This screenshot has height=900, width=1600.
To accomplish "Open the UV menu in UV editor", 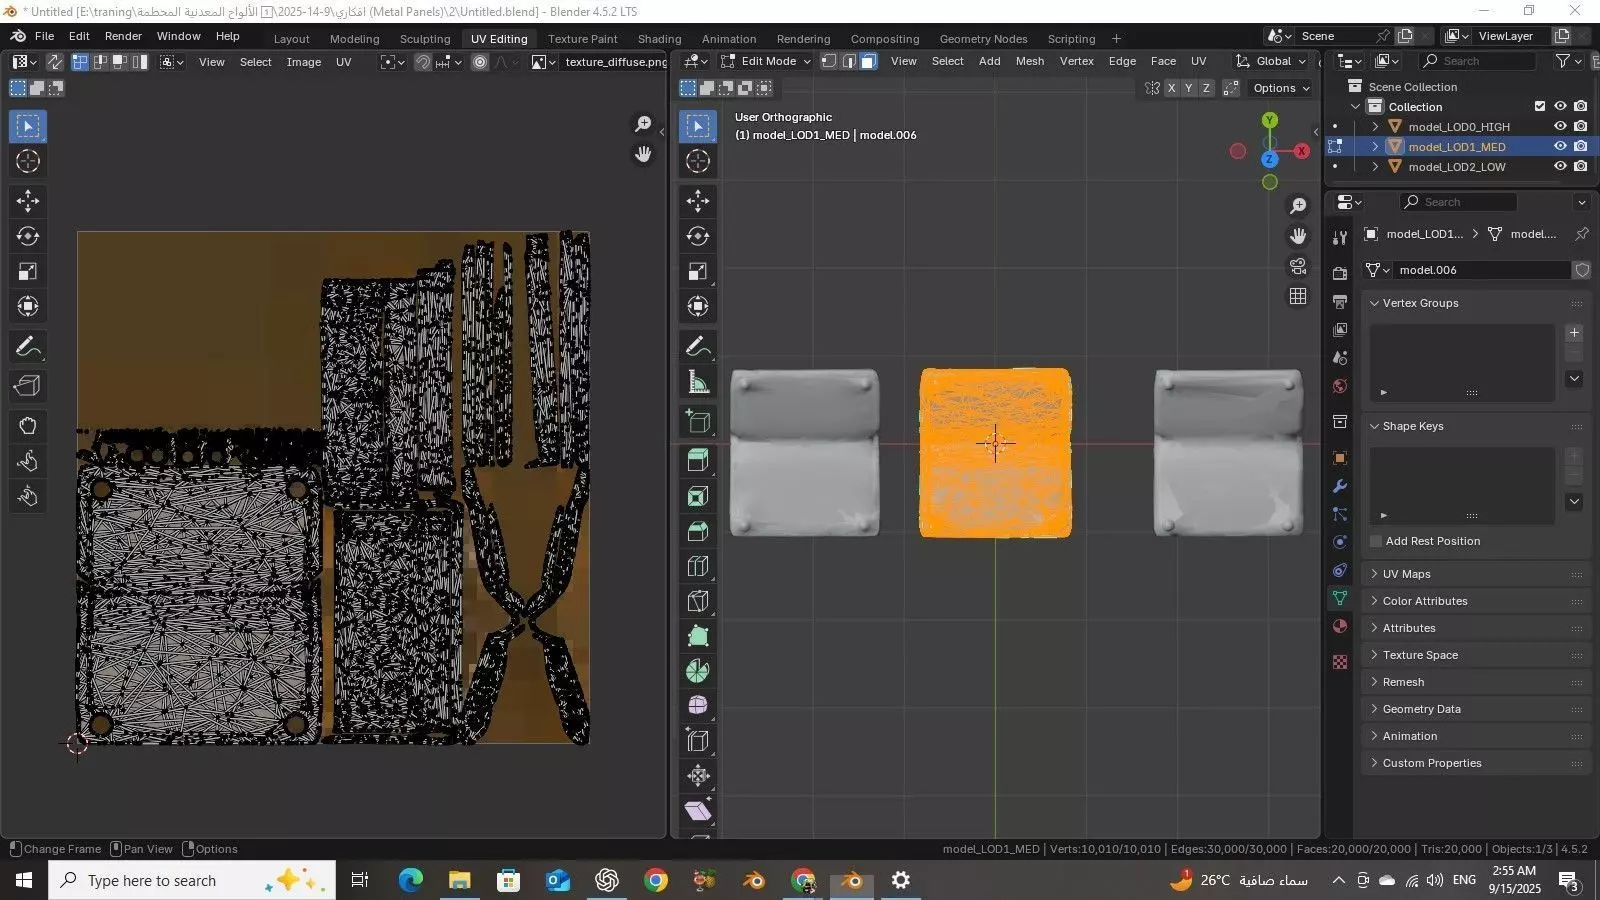I will [x=343, y=62].
